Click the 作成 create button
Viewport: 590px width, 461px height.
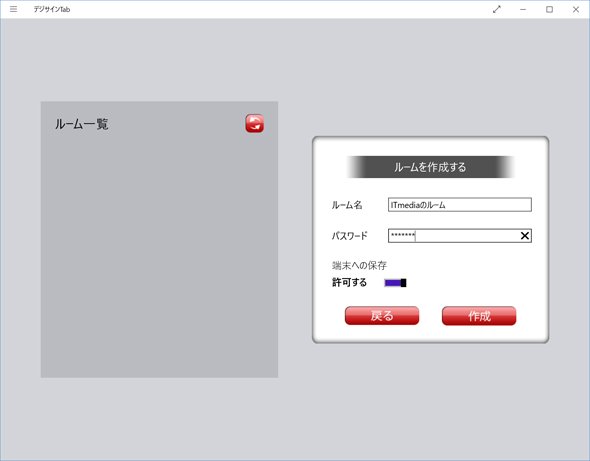(x=479, y=315)
